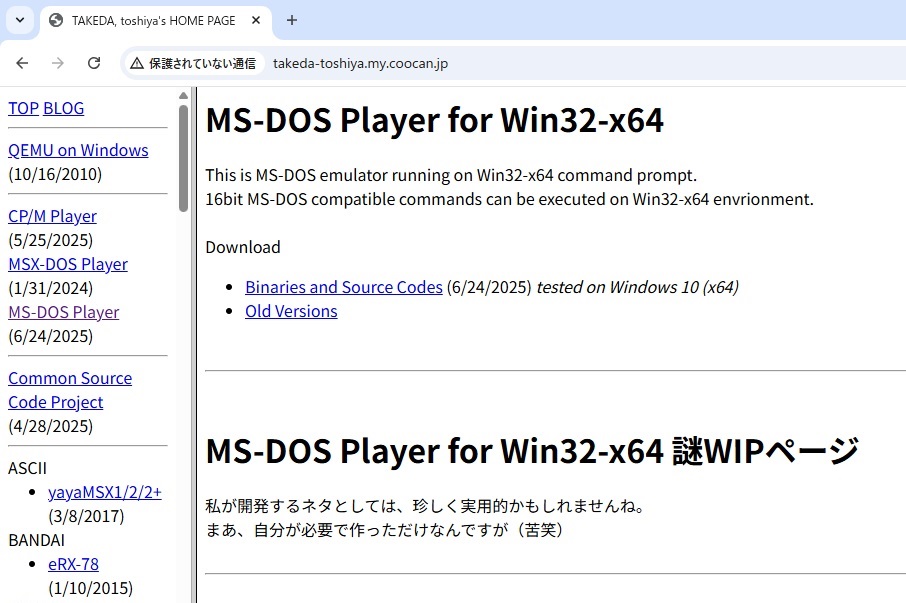Image resolution: width=906 pixels, height=603 pixels.
Task: Open the Old Versions link
Action: pos(291,311)
